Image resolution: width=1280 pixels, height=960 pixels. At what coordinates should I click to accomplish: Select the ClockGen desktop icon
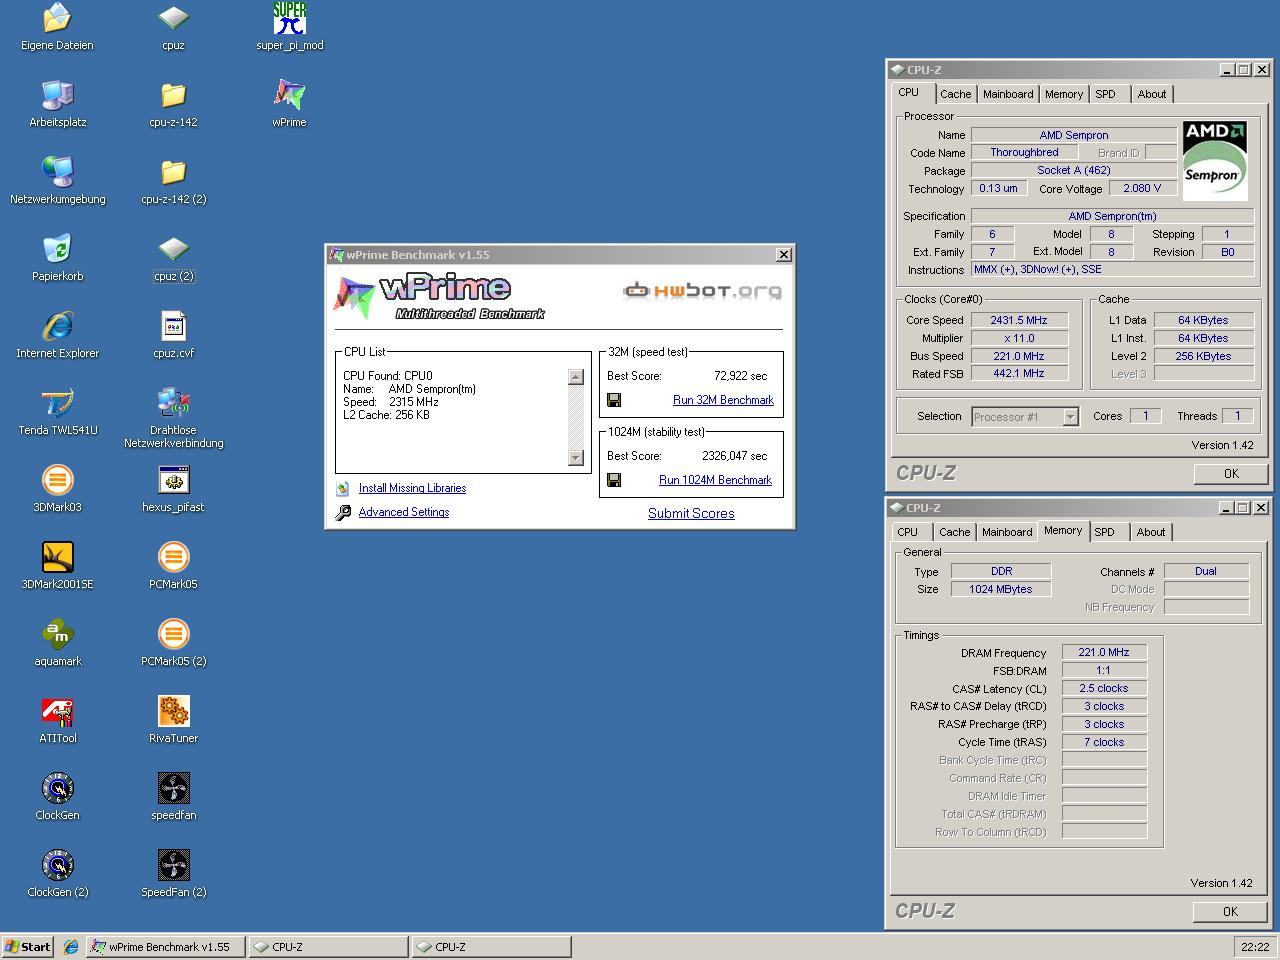coord(57,797)
